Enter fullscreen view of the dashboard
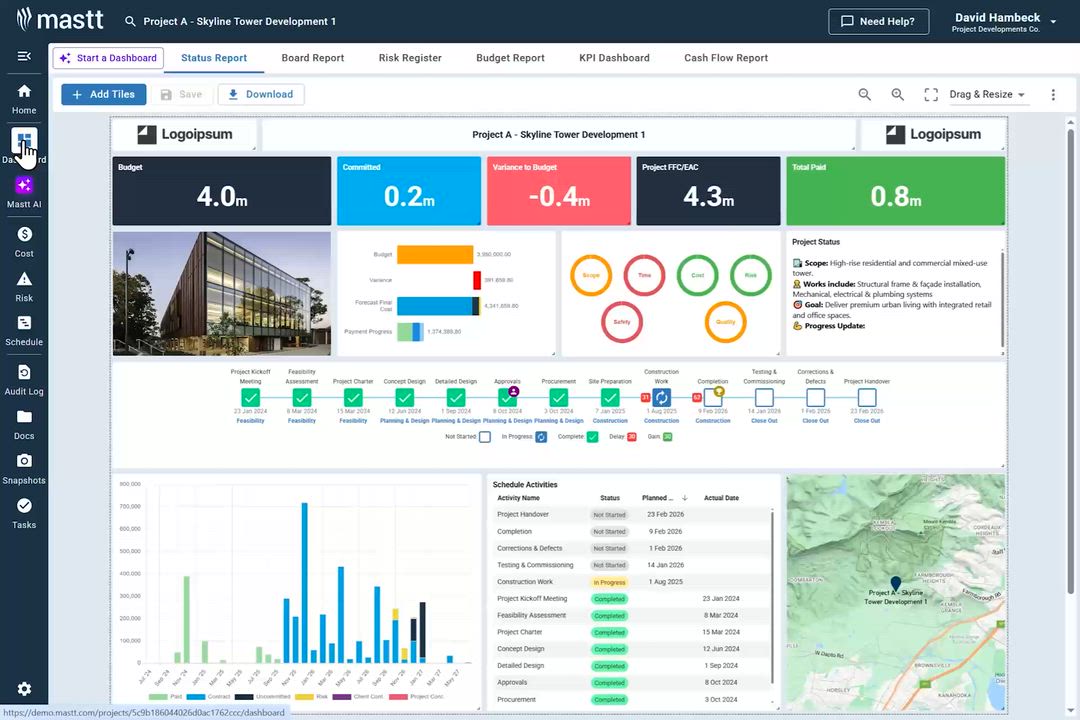The height and width of the screenshot is (720, 1080). coord(929,94)
